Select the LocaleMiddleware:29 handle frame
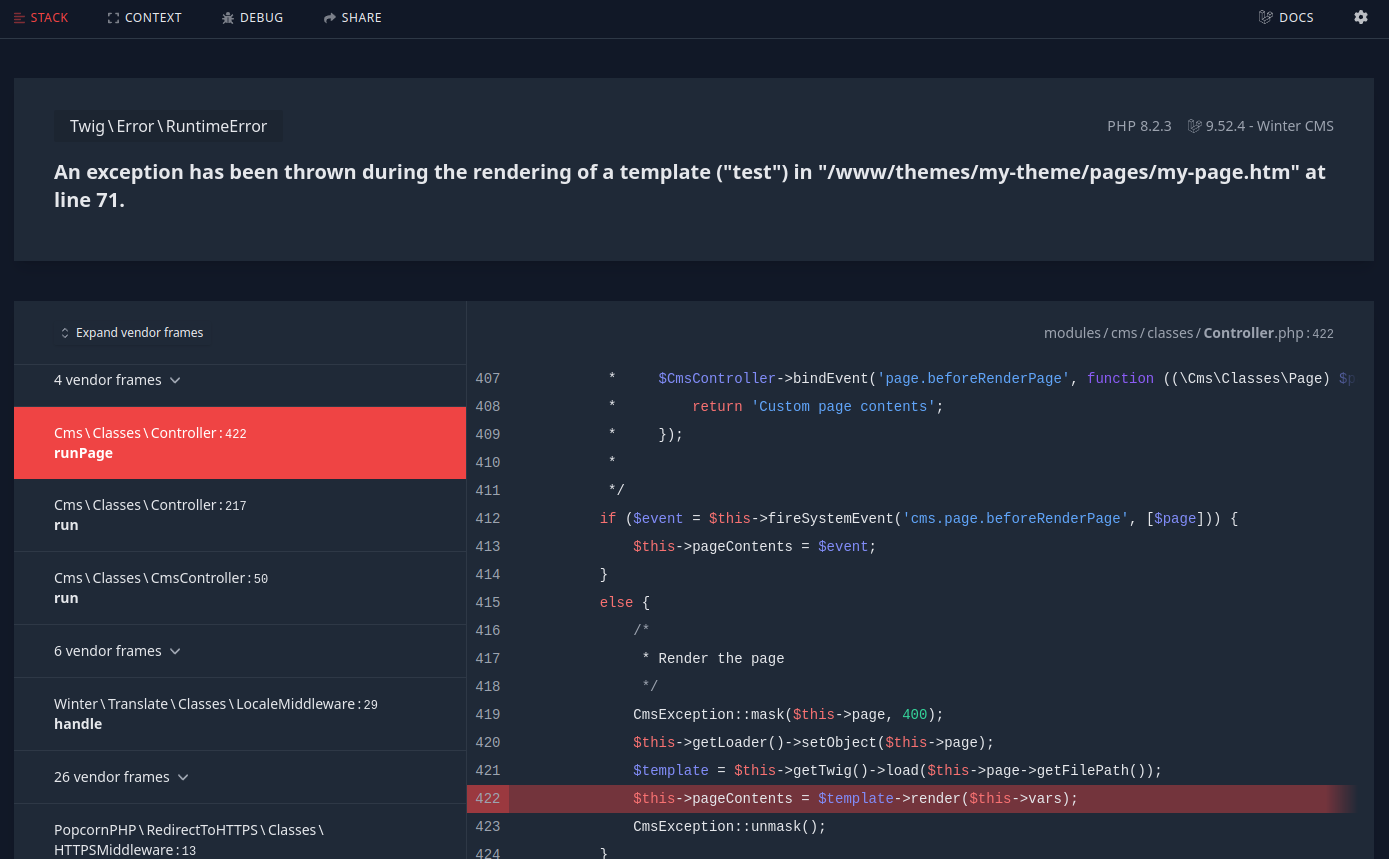 coord(240,714)
